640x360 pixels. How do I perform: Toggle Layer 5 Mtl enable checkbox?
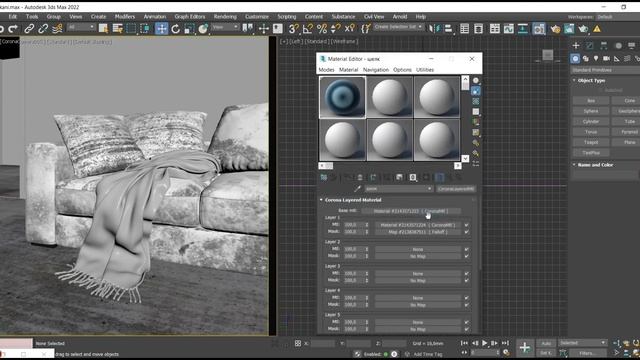coord(467,322)
